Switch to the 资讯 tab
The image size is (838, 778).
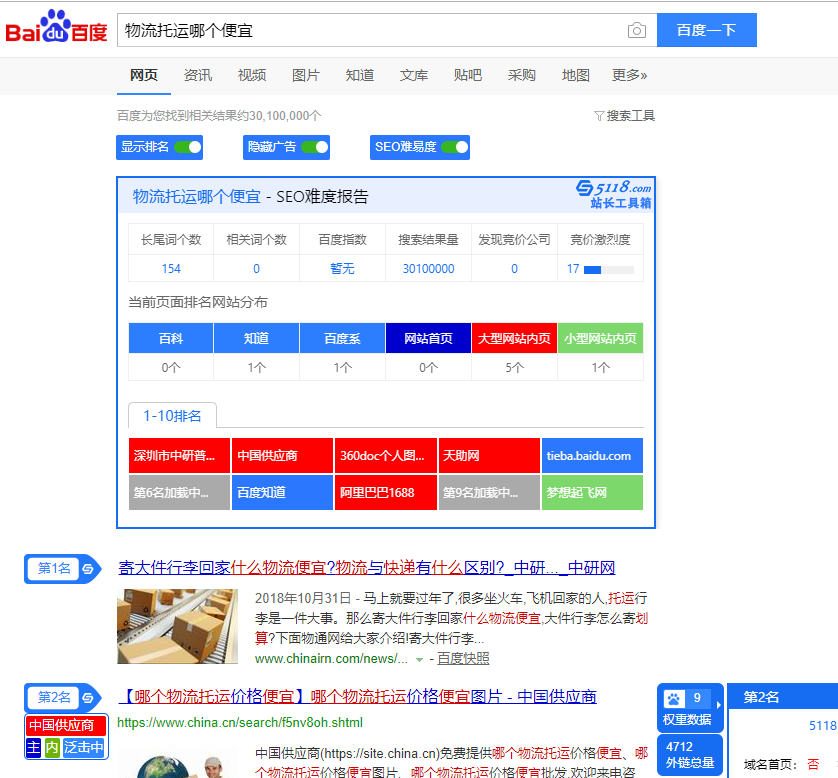pos(198,75)
